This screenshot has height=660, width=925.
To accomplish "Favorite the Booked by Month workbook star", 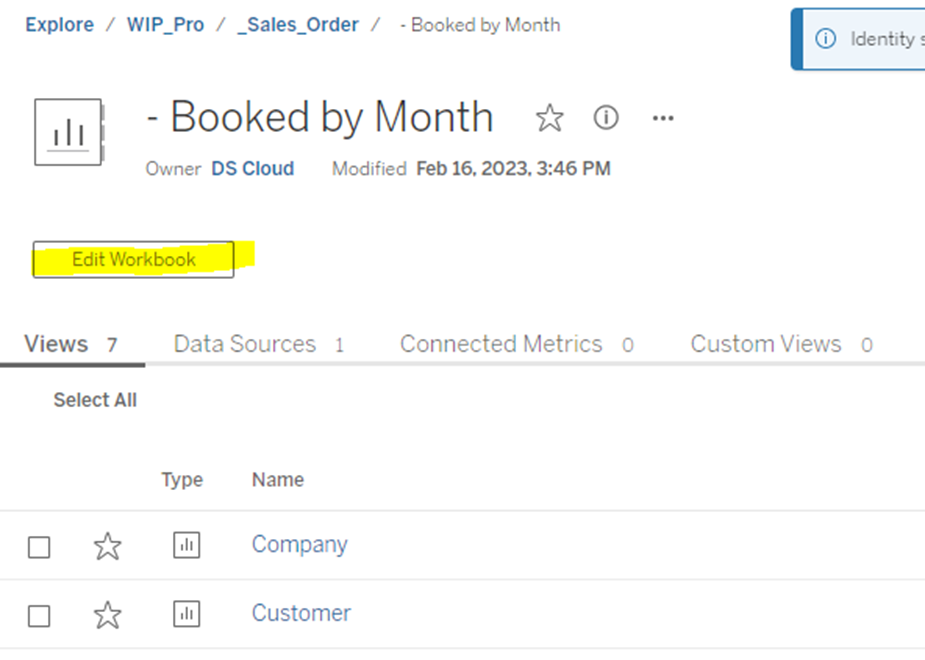I will tap(549, 118).
